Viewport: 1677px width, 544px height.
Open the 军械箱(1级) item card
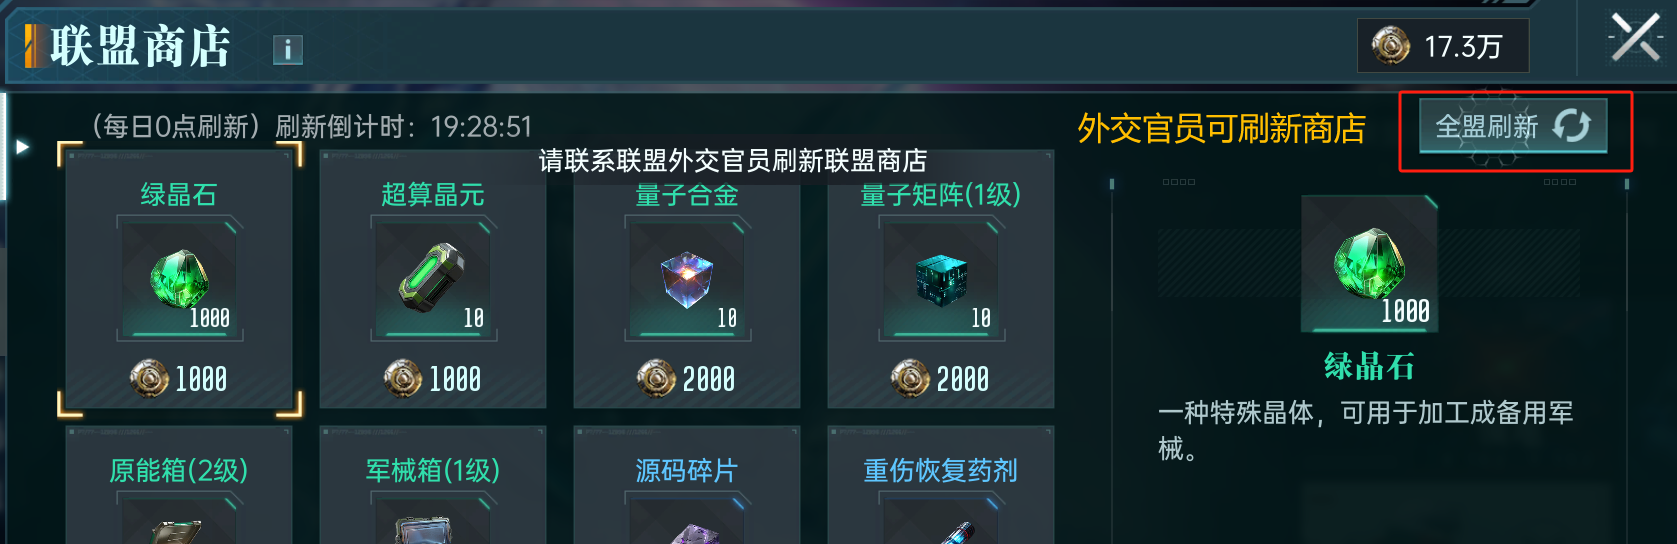coord(433,485)
